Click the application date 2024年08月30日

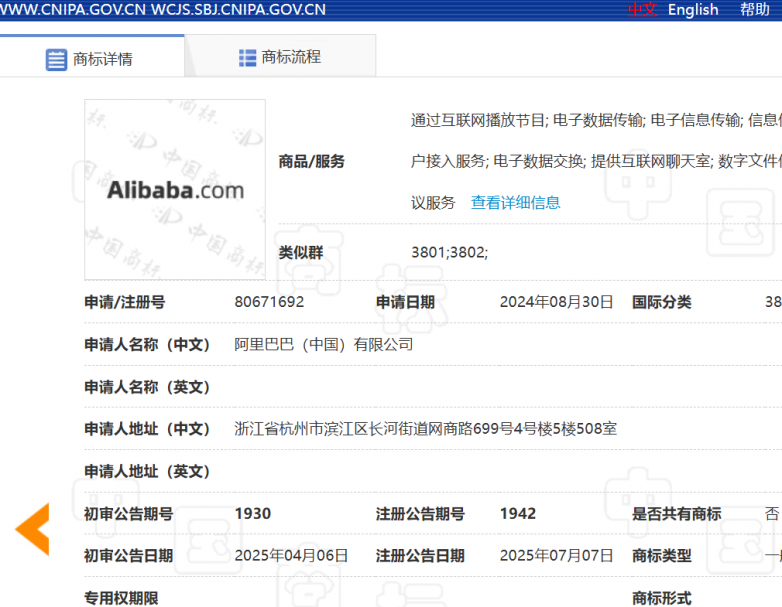556,302
